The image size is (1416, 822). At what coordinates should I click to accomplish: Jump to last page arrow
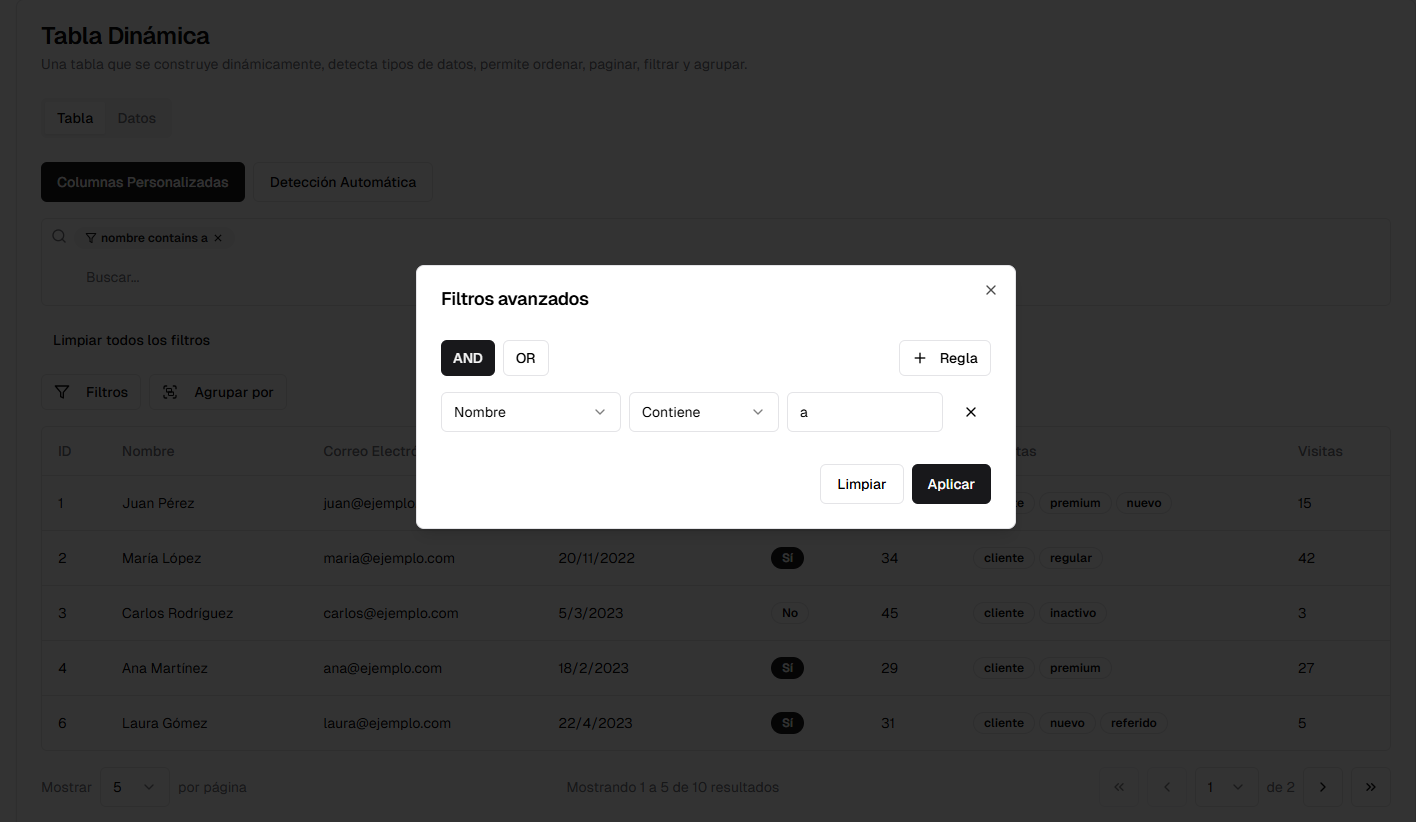[x=1371, y=787]
